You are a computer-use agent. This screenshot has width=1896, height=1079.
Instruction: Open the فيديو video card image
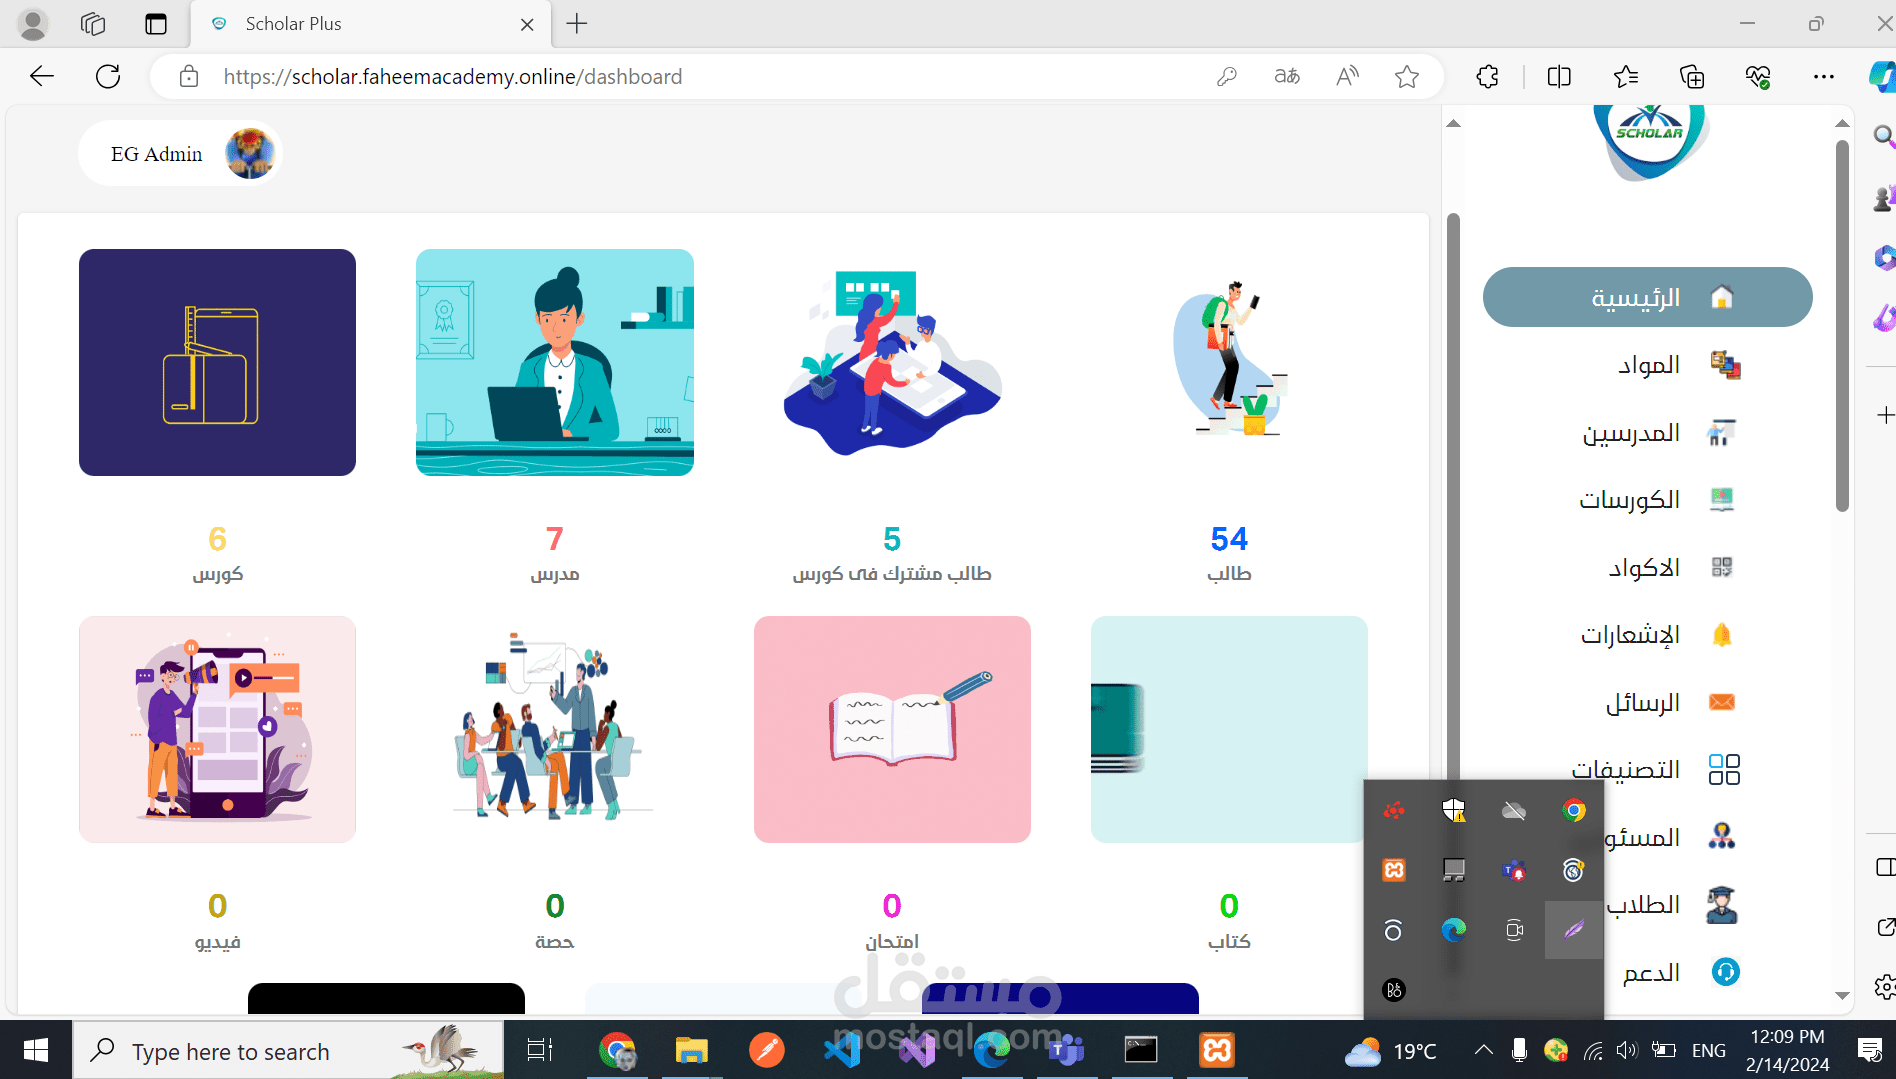(x=217, y=729)
